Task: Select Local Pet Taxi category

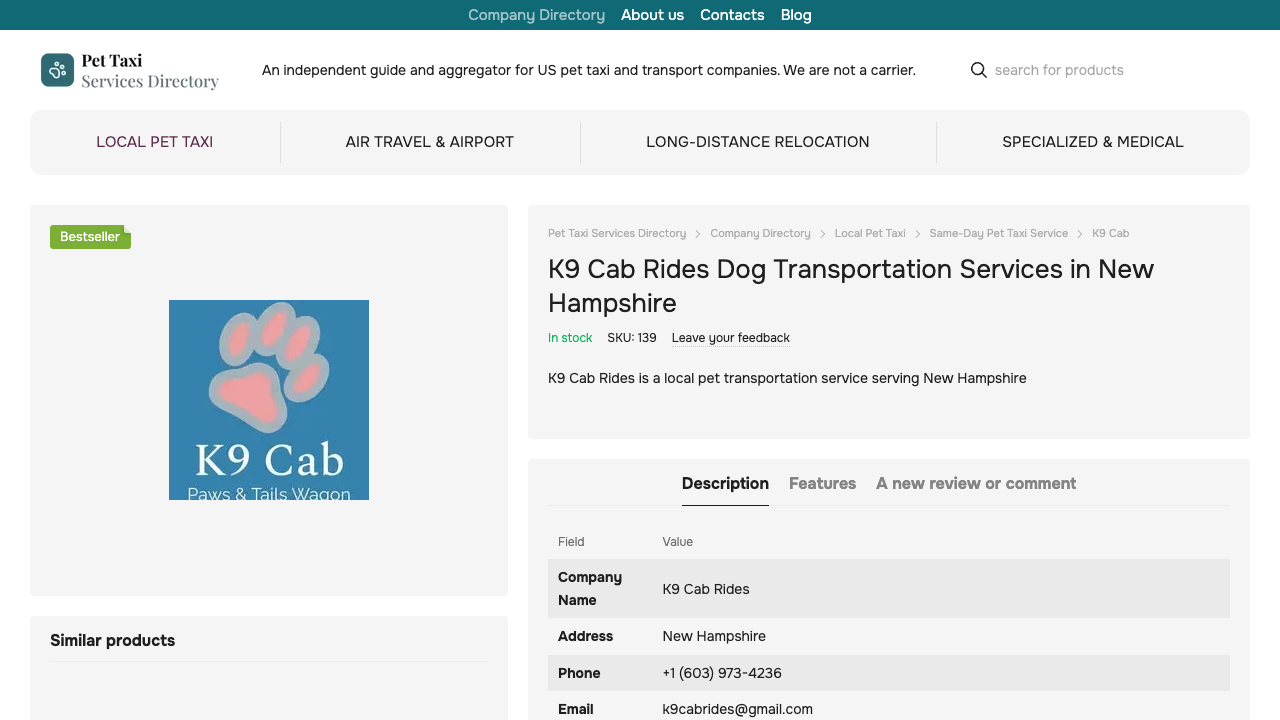Action: pos(155,142)
